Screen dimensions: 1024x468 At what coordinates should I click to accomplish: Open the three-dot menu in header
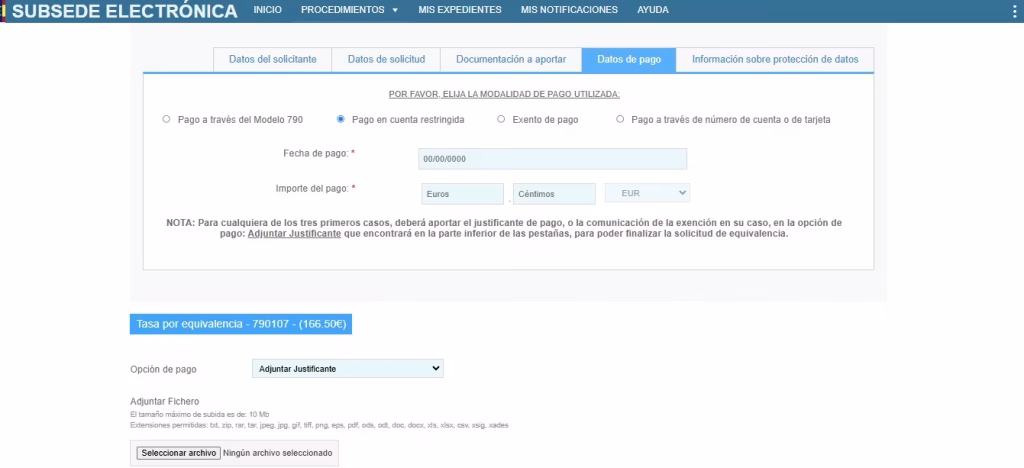[x=1014, y=10]
